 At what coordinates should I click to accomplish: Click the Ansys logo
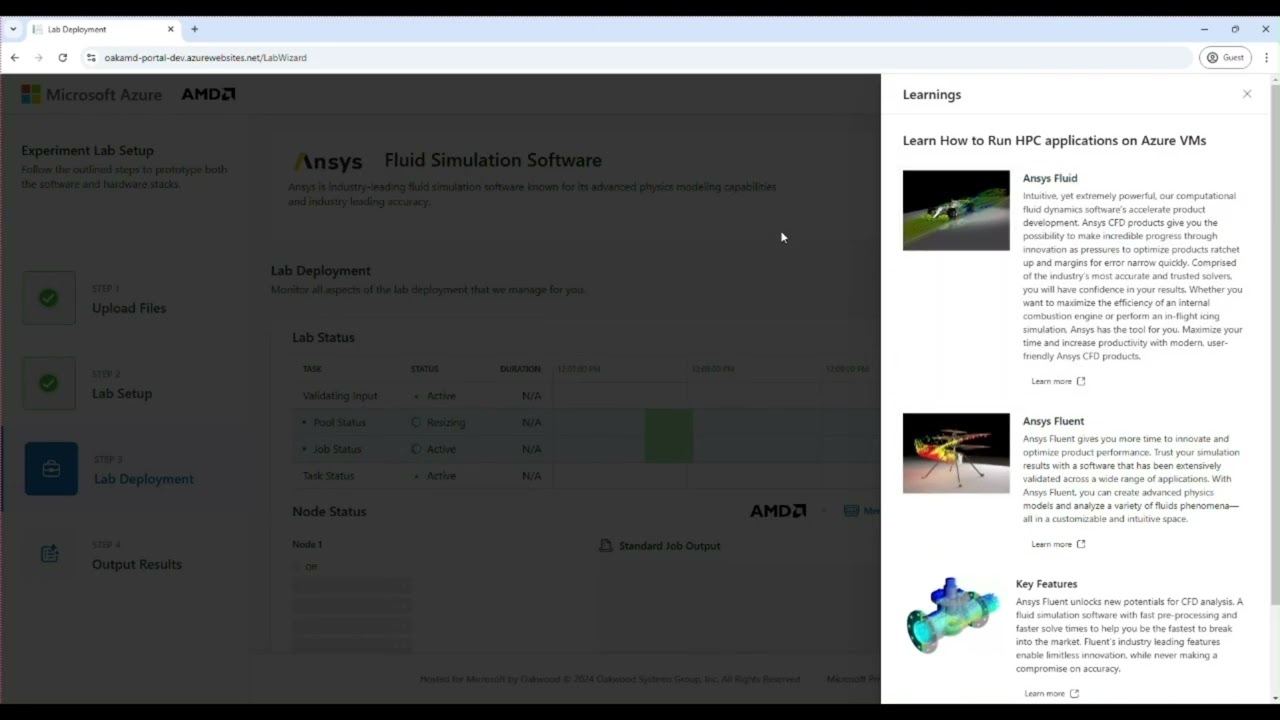tap(327, 161)
